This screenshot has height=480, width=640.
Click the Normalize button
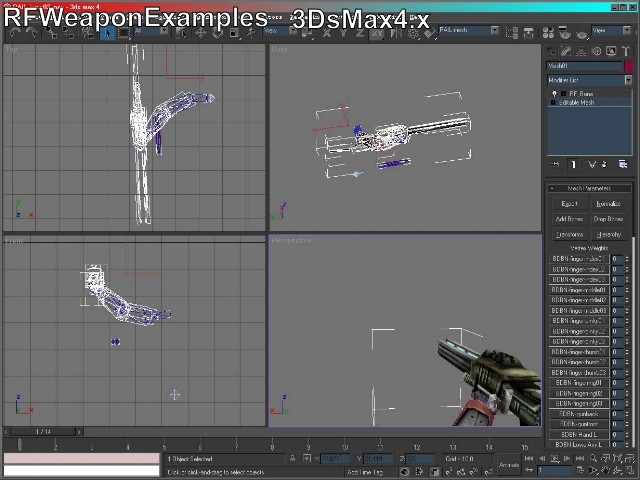[608, 204]
